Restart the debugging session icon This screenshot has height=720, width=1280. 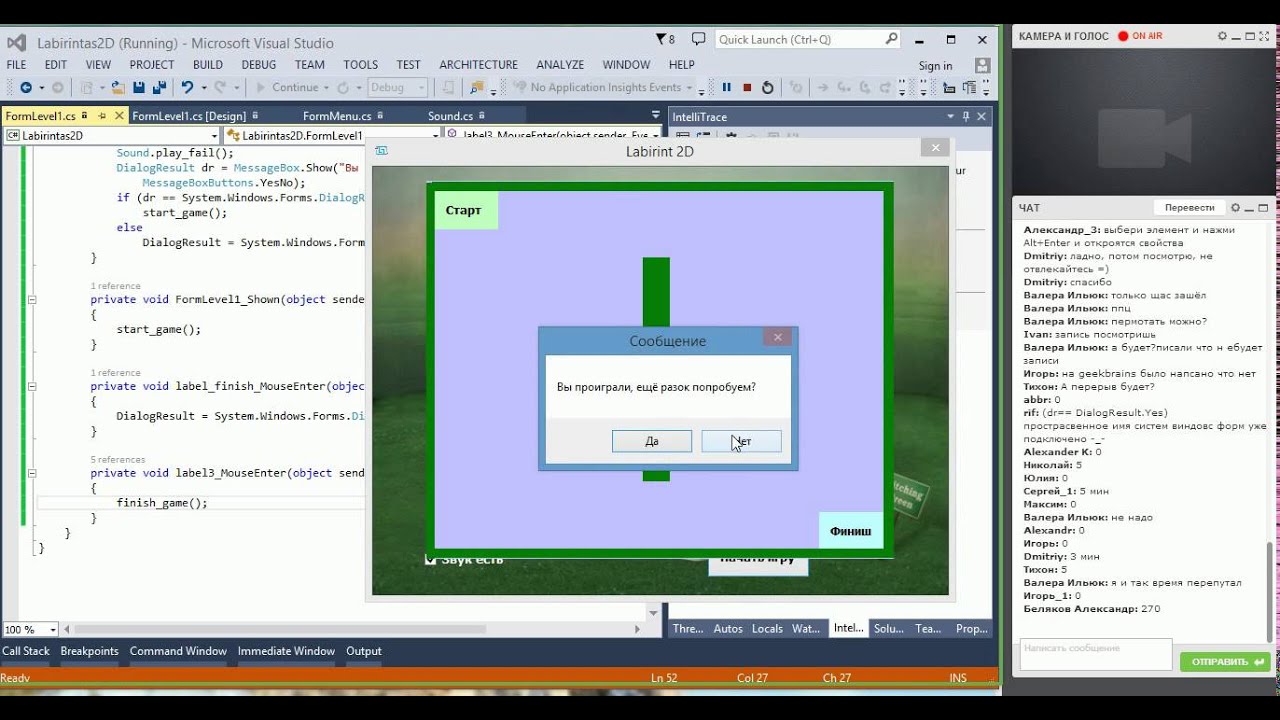(767, 87)
